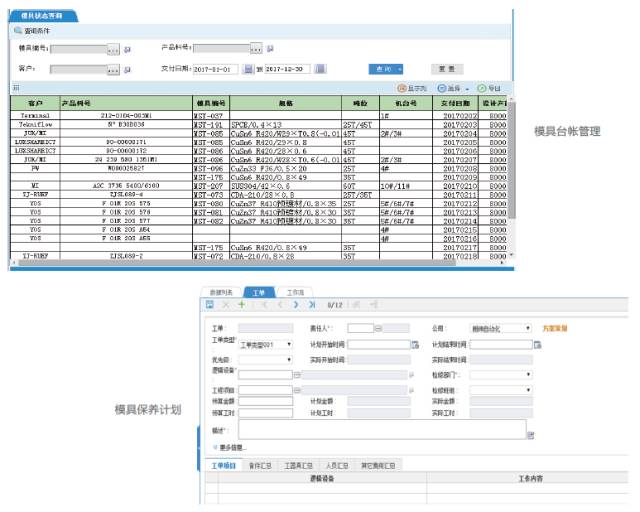Image resolution: width=640 pixels, height=512 pixels.
Task: Click cell MST-207 in mold table
Action: tap(211, 186)
